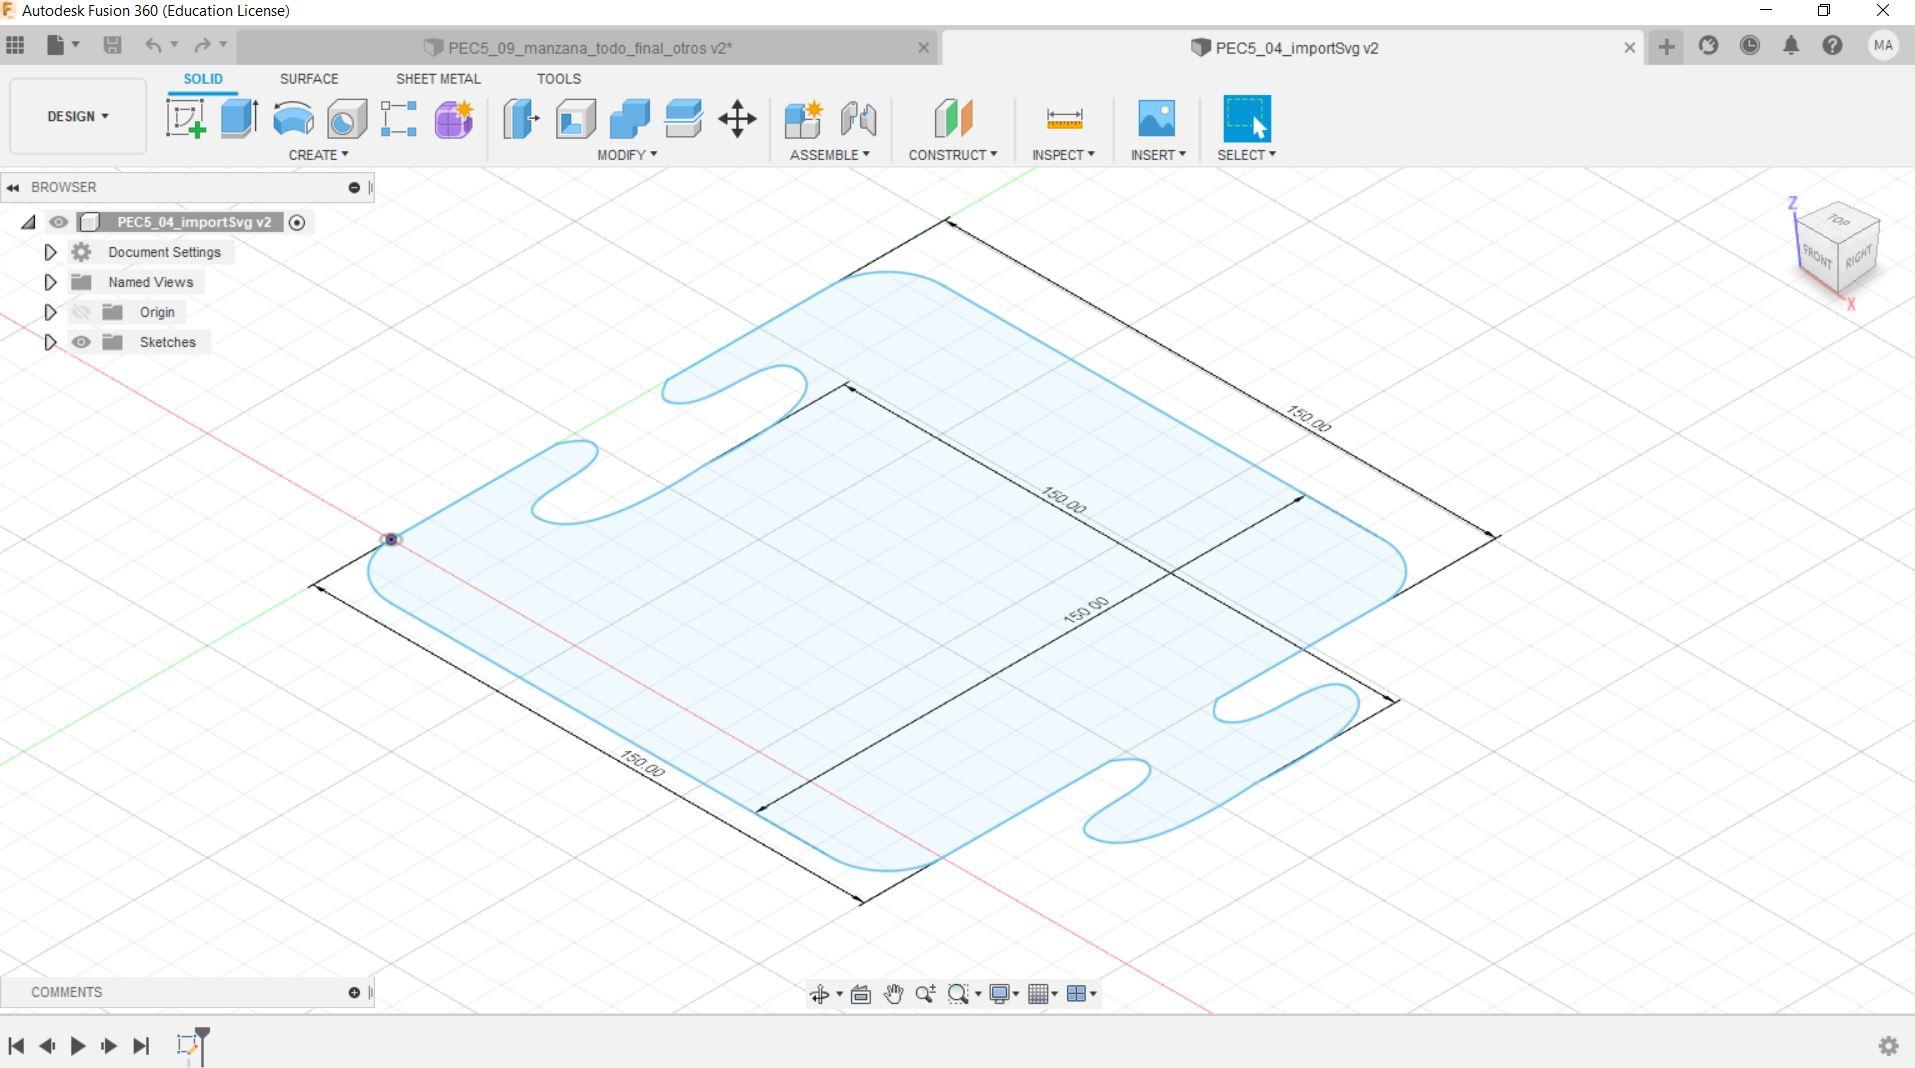
Task: Open the Create Form tool
Action: [x=453, y=118]
